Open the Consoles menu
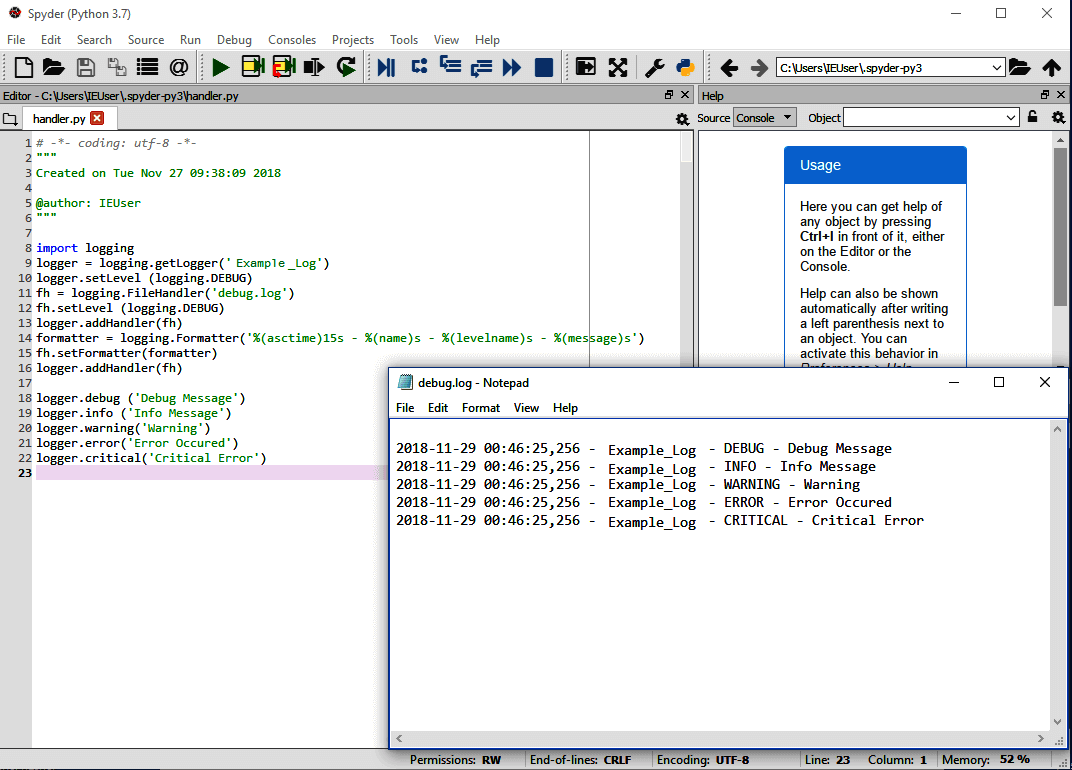This screenshot has width=1072, height=770. (x=292, y=40)
